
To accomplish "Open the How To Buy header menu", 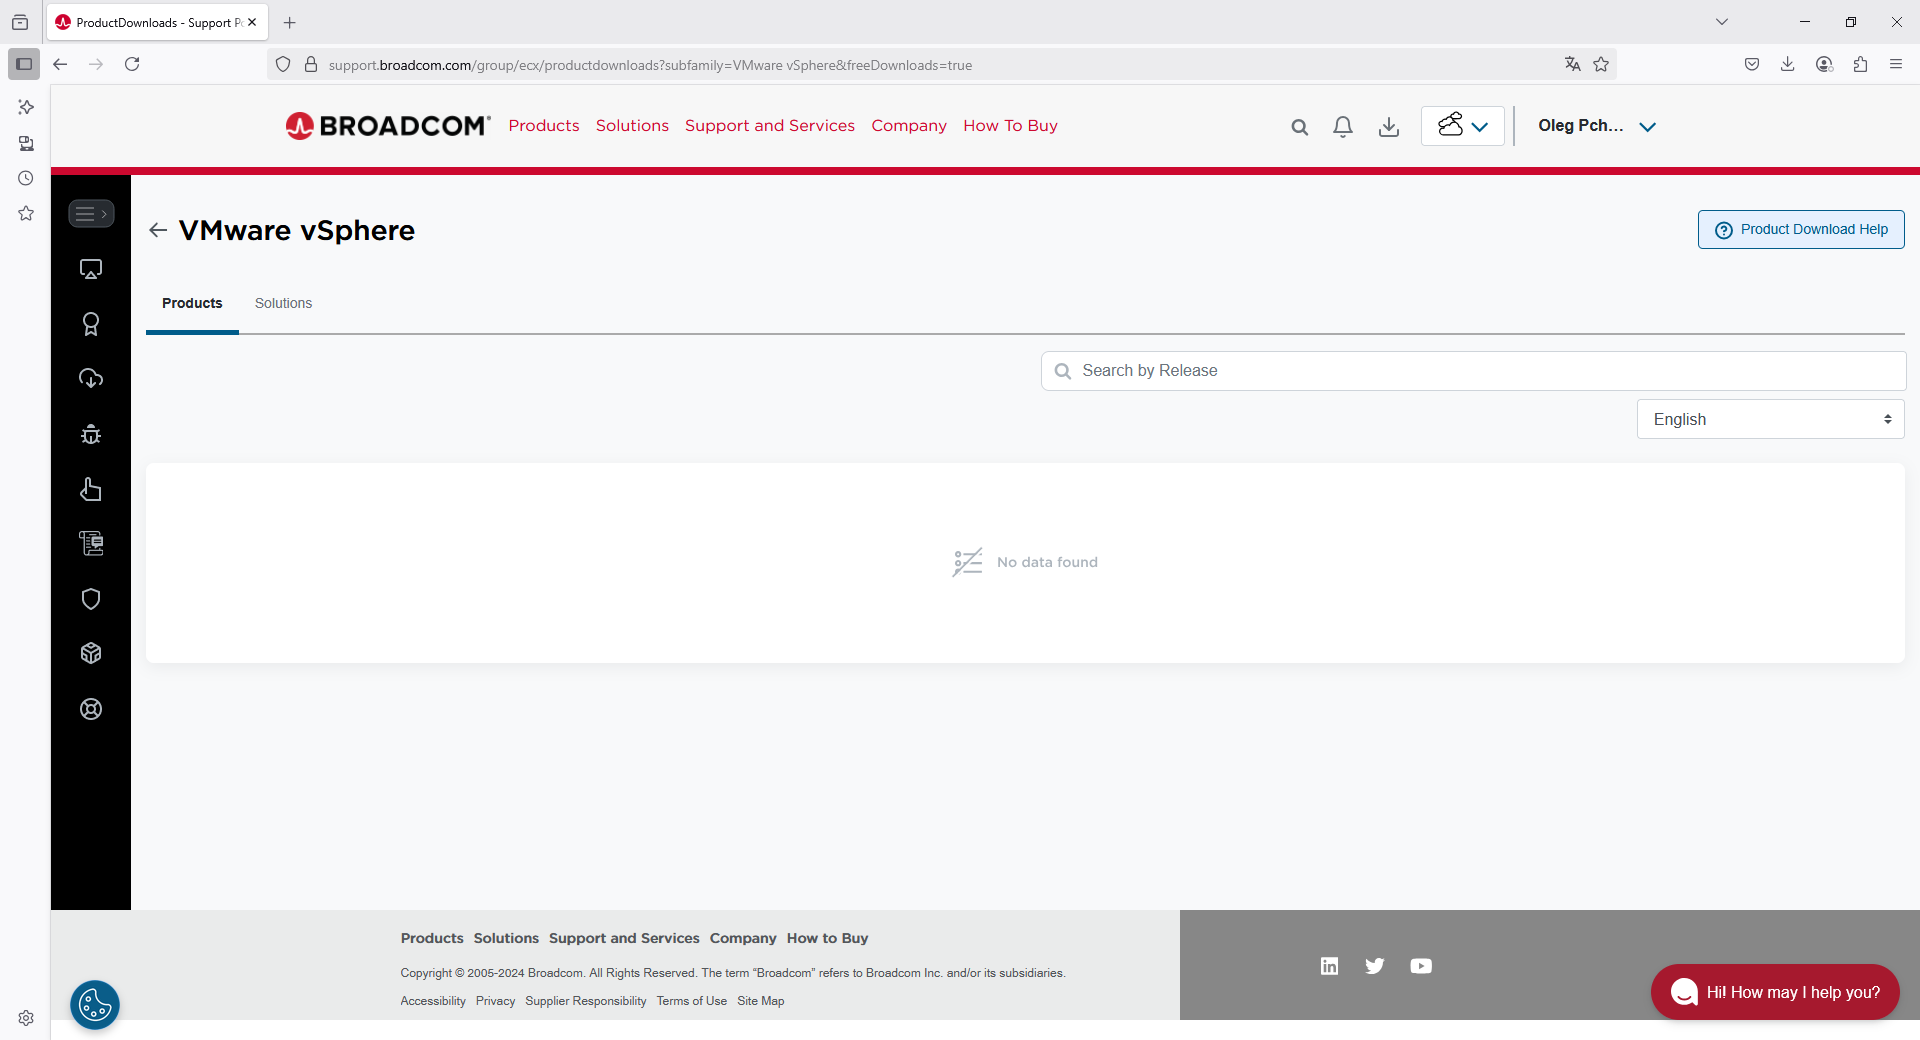I will (x=1010, y=125).
